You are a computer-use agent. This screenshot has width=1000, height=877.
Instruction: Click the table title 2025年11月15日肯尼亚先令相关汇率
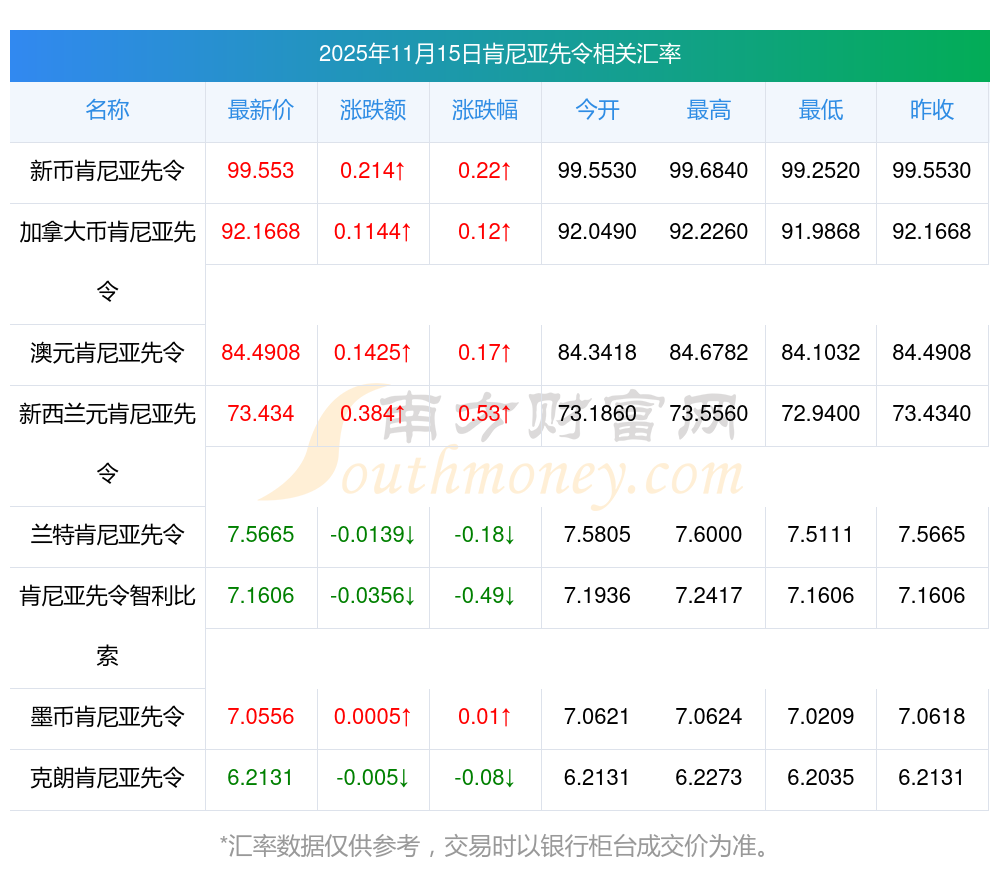(500, 54)
